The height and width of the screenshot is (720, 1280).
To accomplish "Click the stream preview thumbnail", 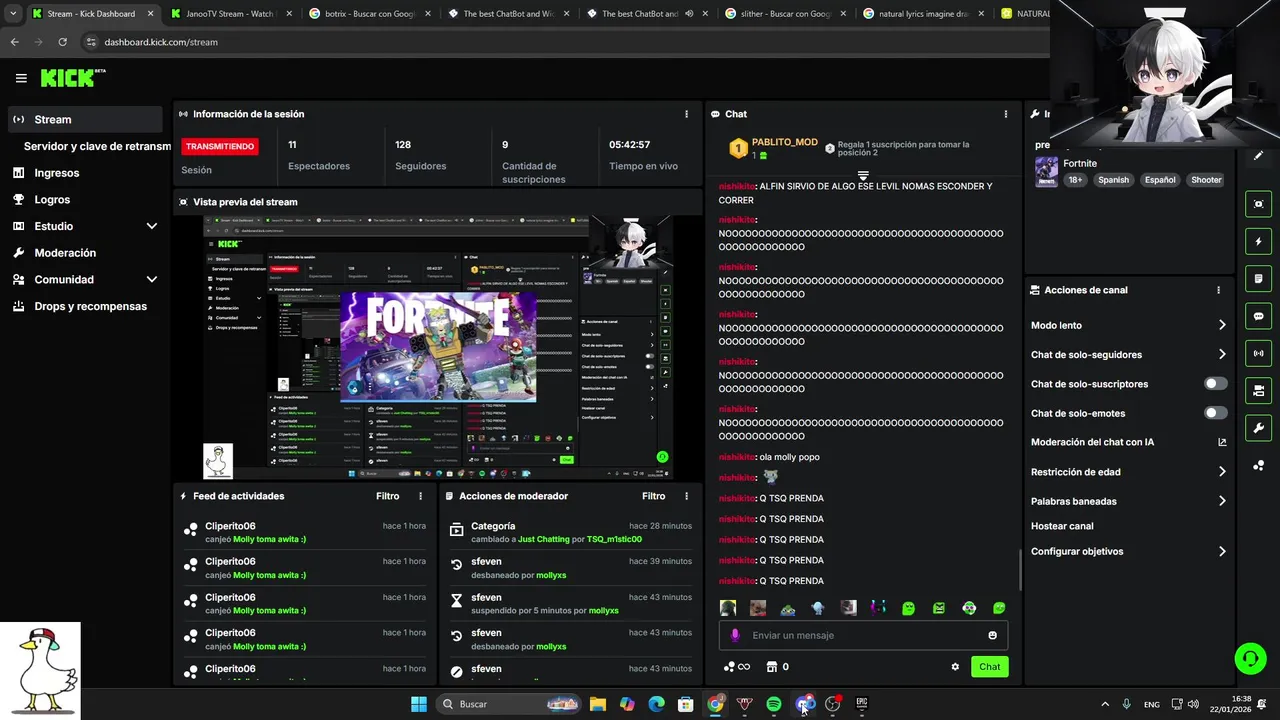I will 437,348.
